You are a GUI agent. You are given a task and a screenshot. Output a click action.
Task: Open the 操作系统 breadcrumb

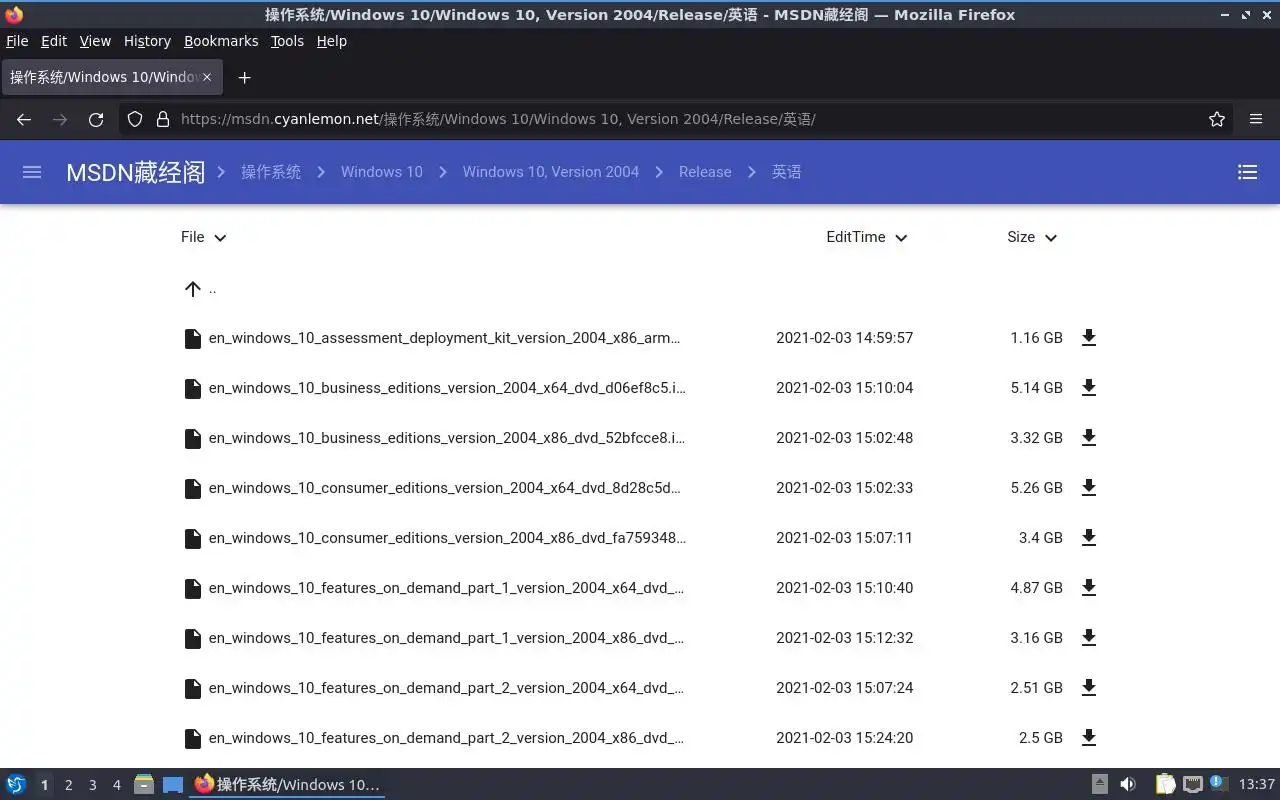(x=271, y=172)
